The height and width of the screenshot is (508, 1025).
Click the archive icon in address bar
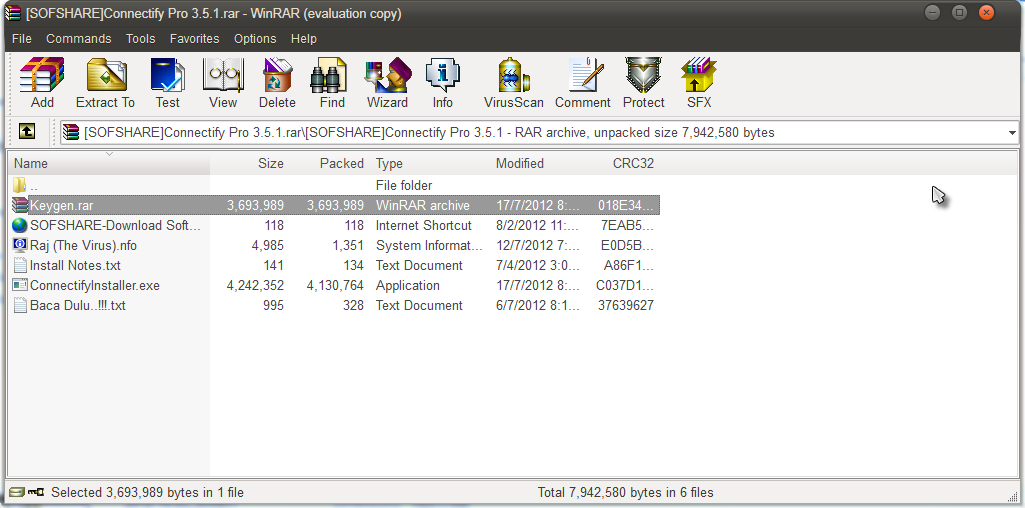71,133
